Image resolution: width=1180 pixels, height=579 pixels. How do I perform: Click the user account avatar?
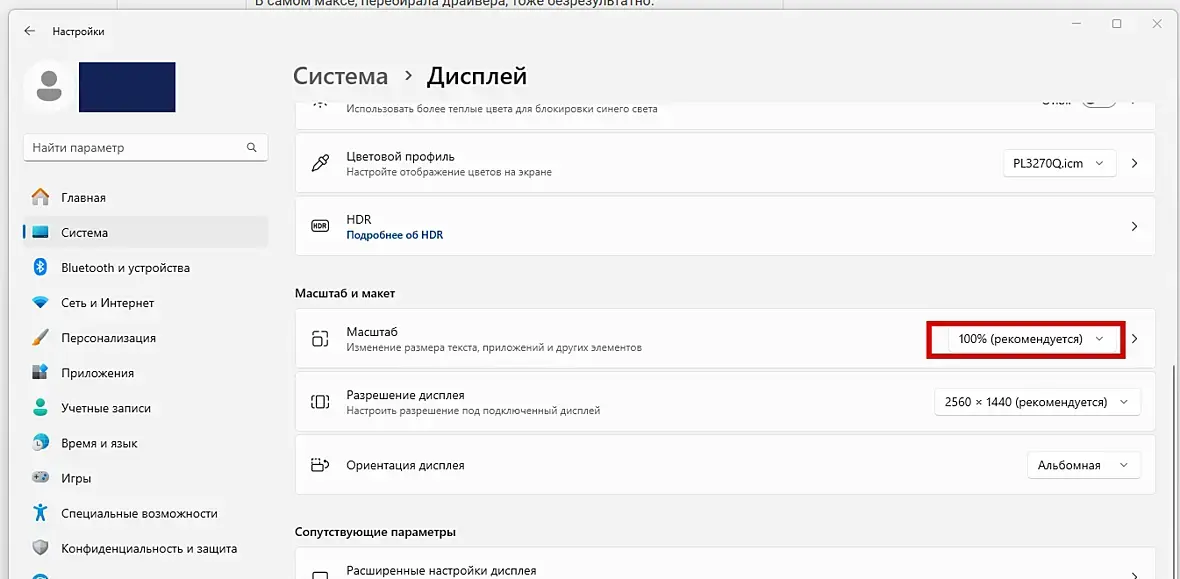coord(47,87)
